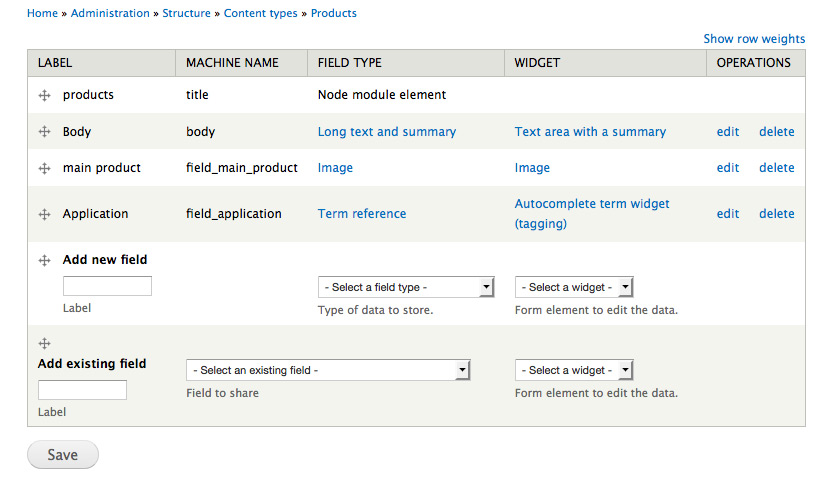
Task: Delete the main product field
Action: coord(776,168)
